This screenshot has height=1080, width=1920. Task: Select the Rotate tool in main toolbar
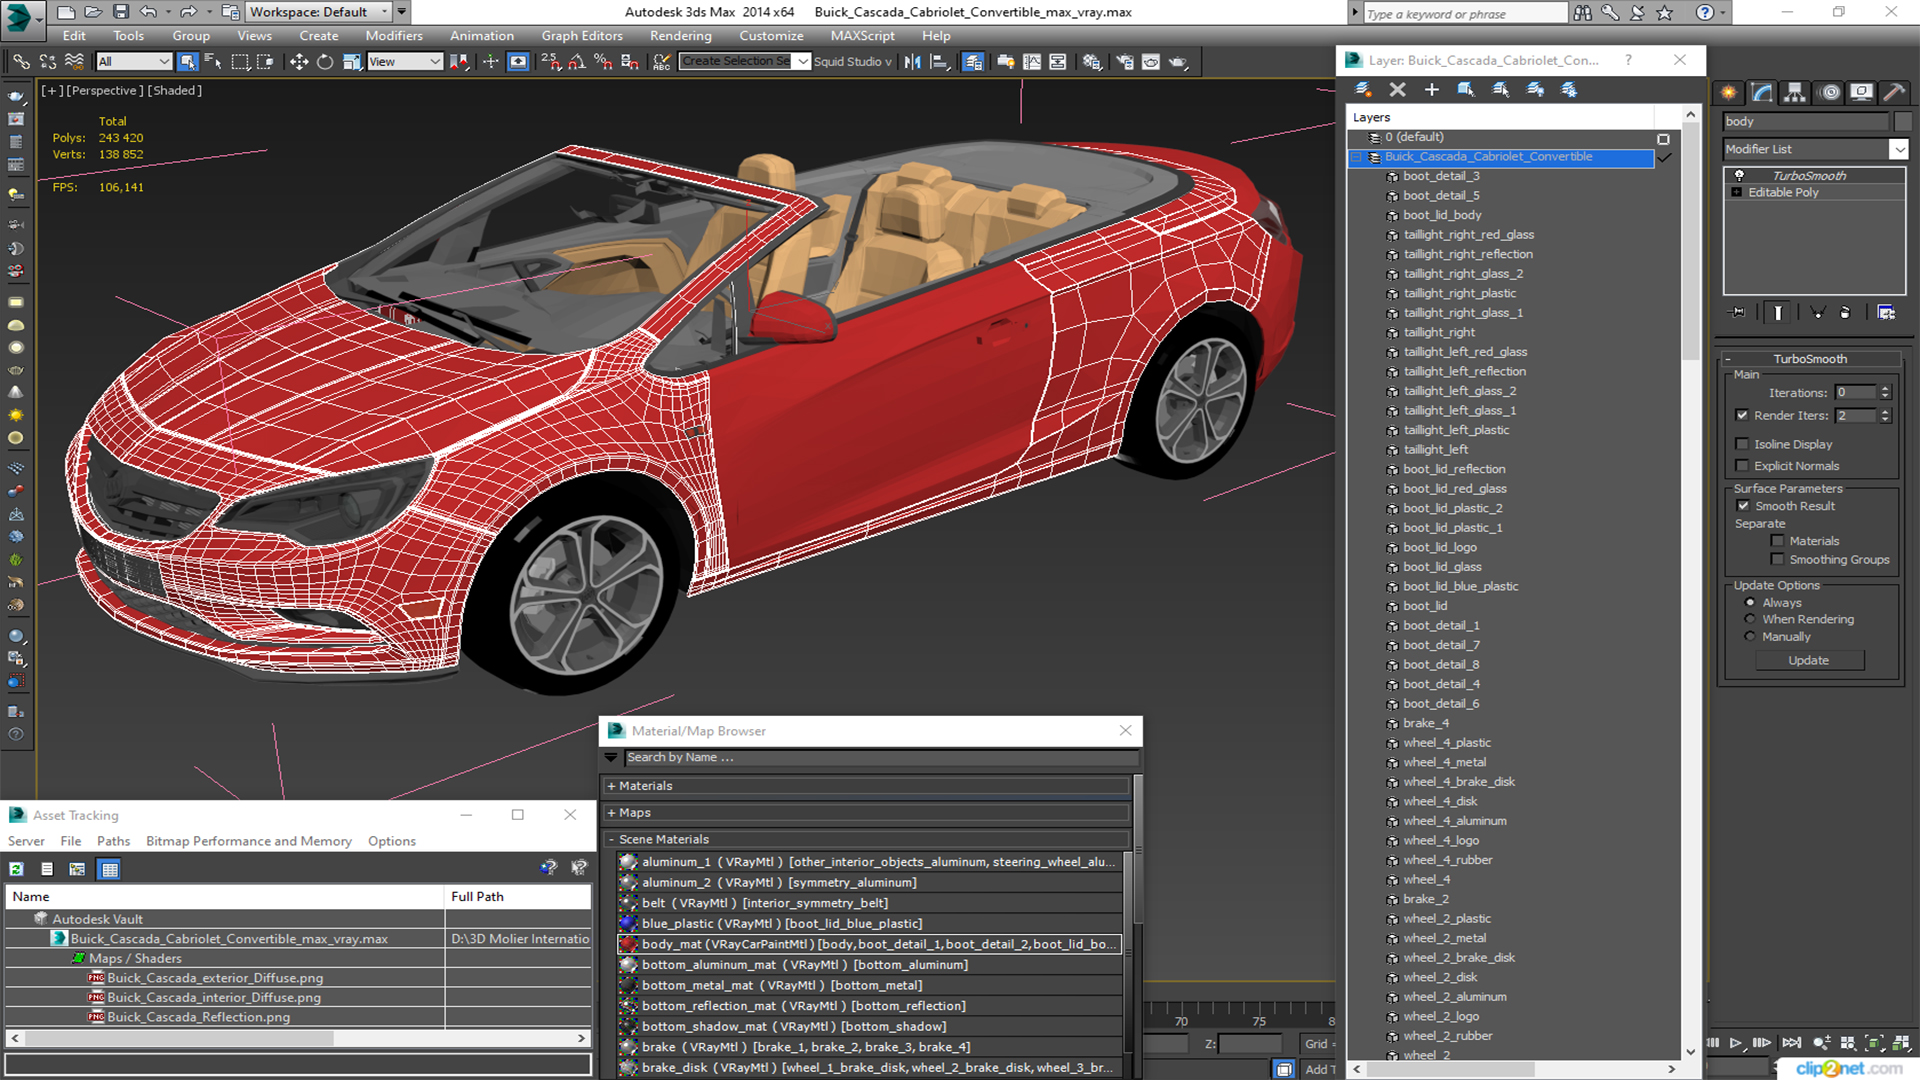click(325, 62)
